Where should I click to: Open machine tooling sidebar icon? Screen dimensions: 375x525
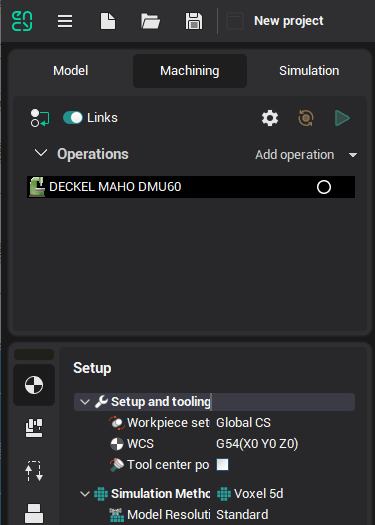pos(34,428)
